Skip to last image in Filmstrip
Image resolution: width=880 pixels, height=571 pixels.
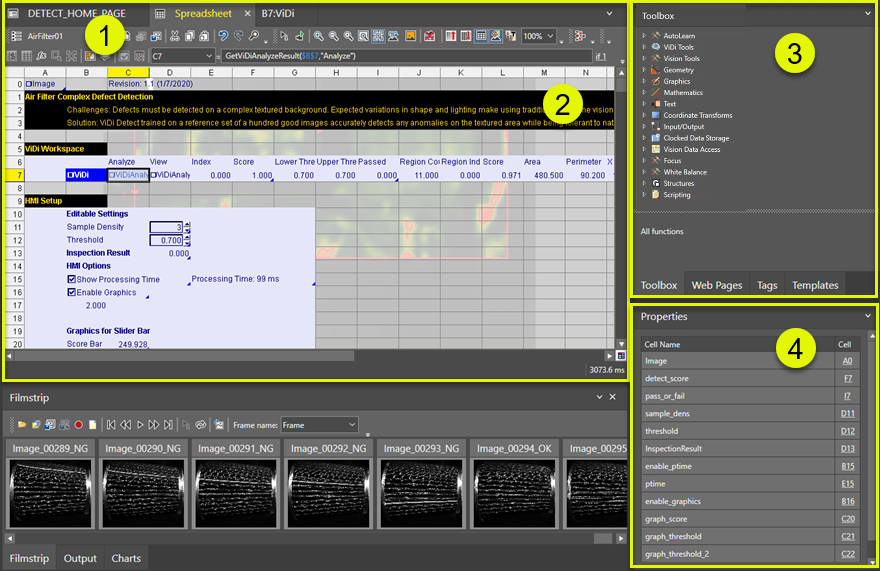coord(167,424)
